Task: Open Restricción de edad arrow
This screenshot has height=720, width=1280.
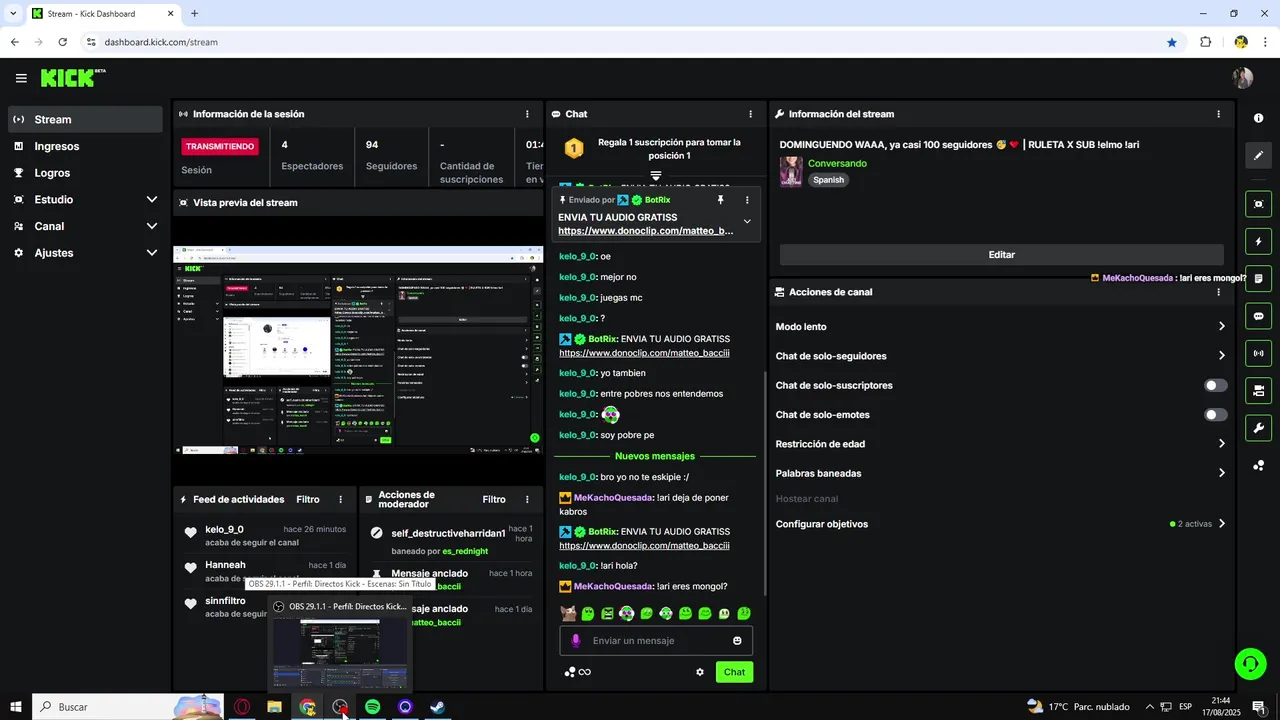Action: 1221,443
